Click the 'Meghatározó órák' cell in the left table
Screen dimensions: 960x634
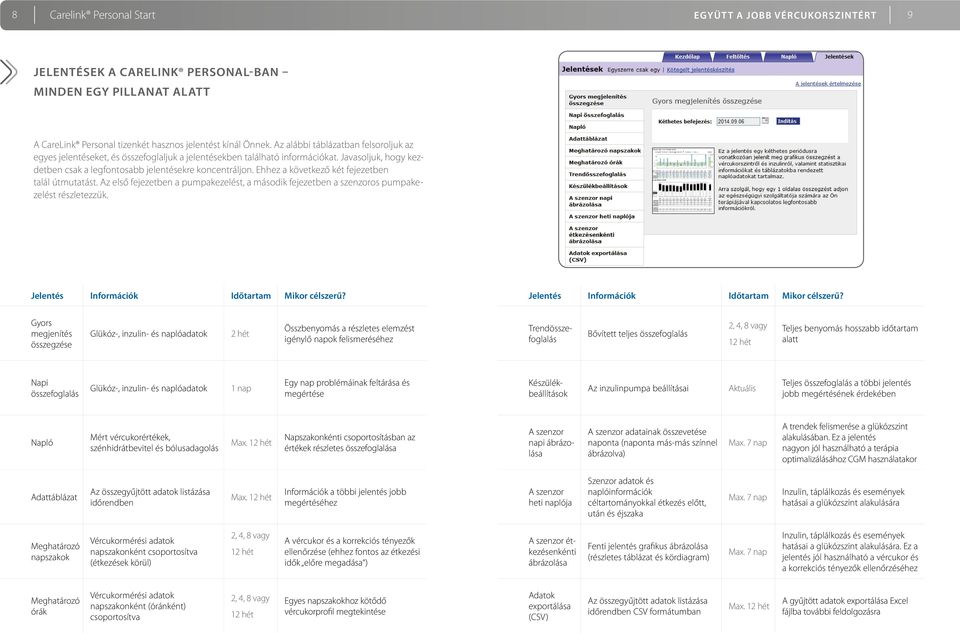55,606
